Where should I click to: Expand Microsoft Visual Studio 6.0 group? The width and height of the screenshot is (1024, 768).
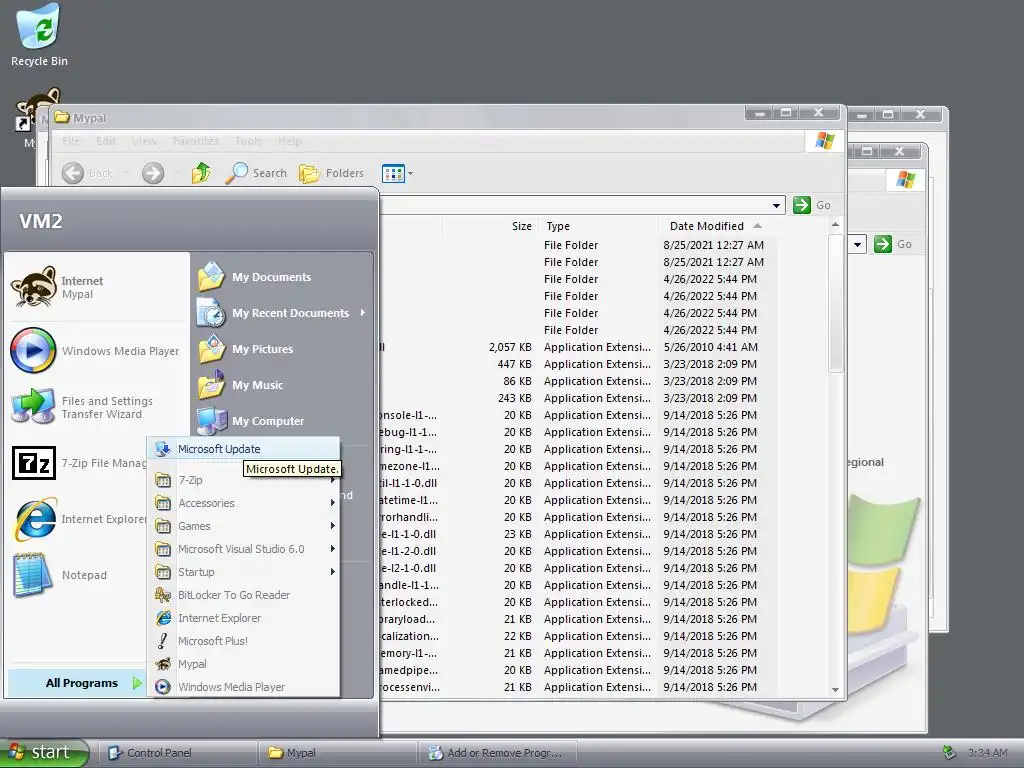tap(244, 549)
